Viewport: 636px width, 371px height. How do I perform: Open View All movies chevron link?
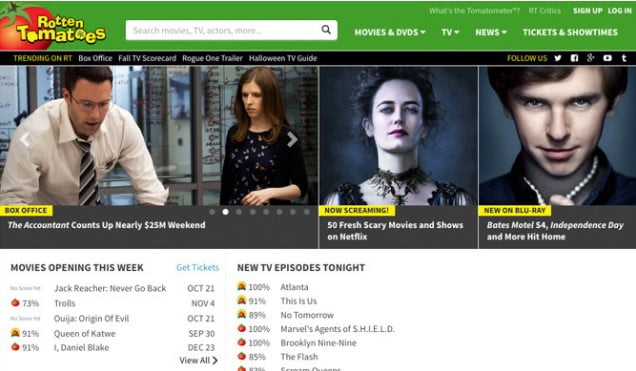199,360
